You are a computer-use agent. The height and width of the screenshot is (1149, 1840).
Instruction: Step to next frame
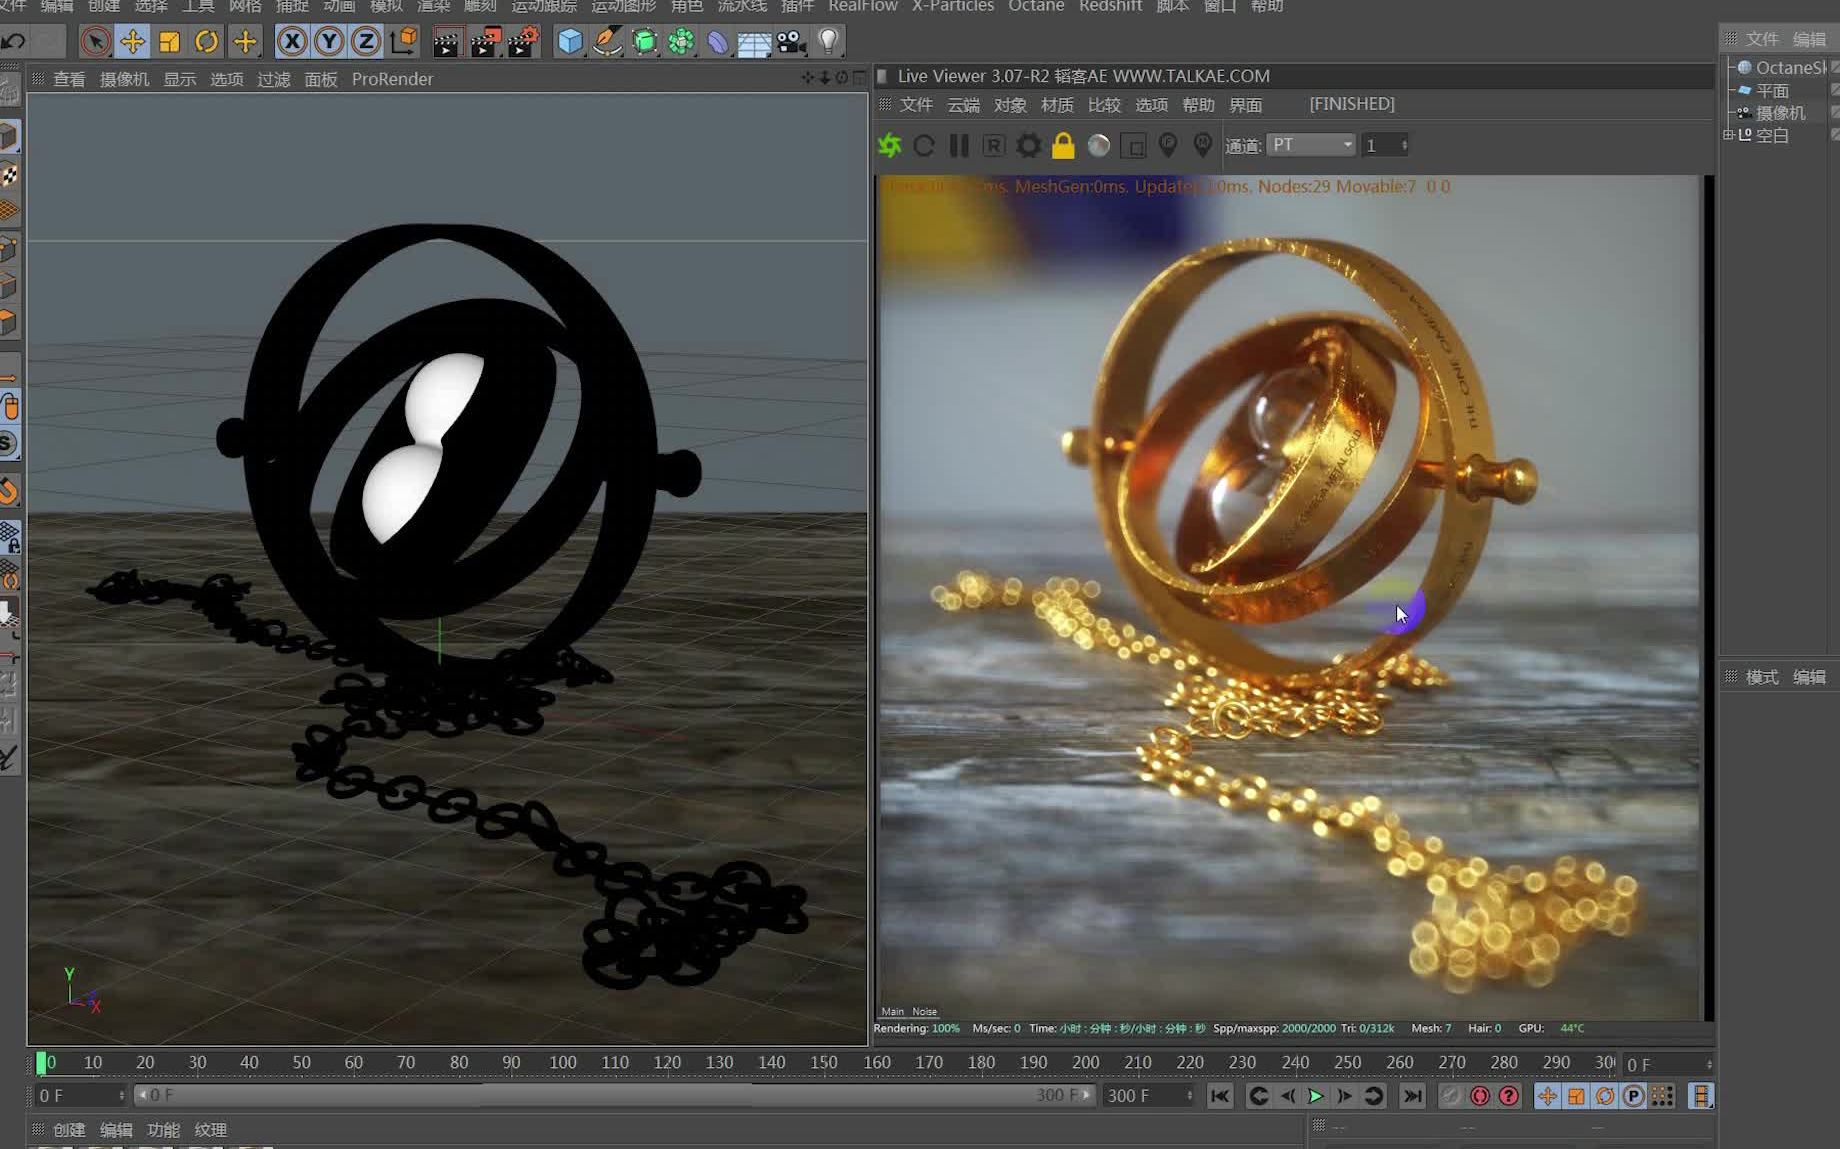pos(1345,1096)
